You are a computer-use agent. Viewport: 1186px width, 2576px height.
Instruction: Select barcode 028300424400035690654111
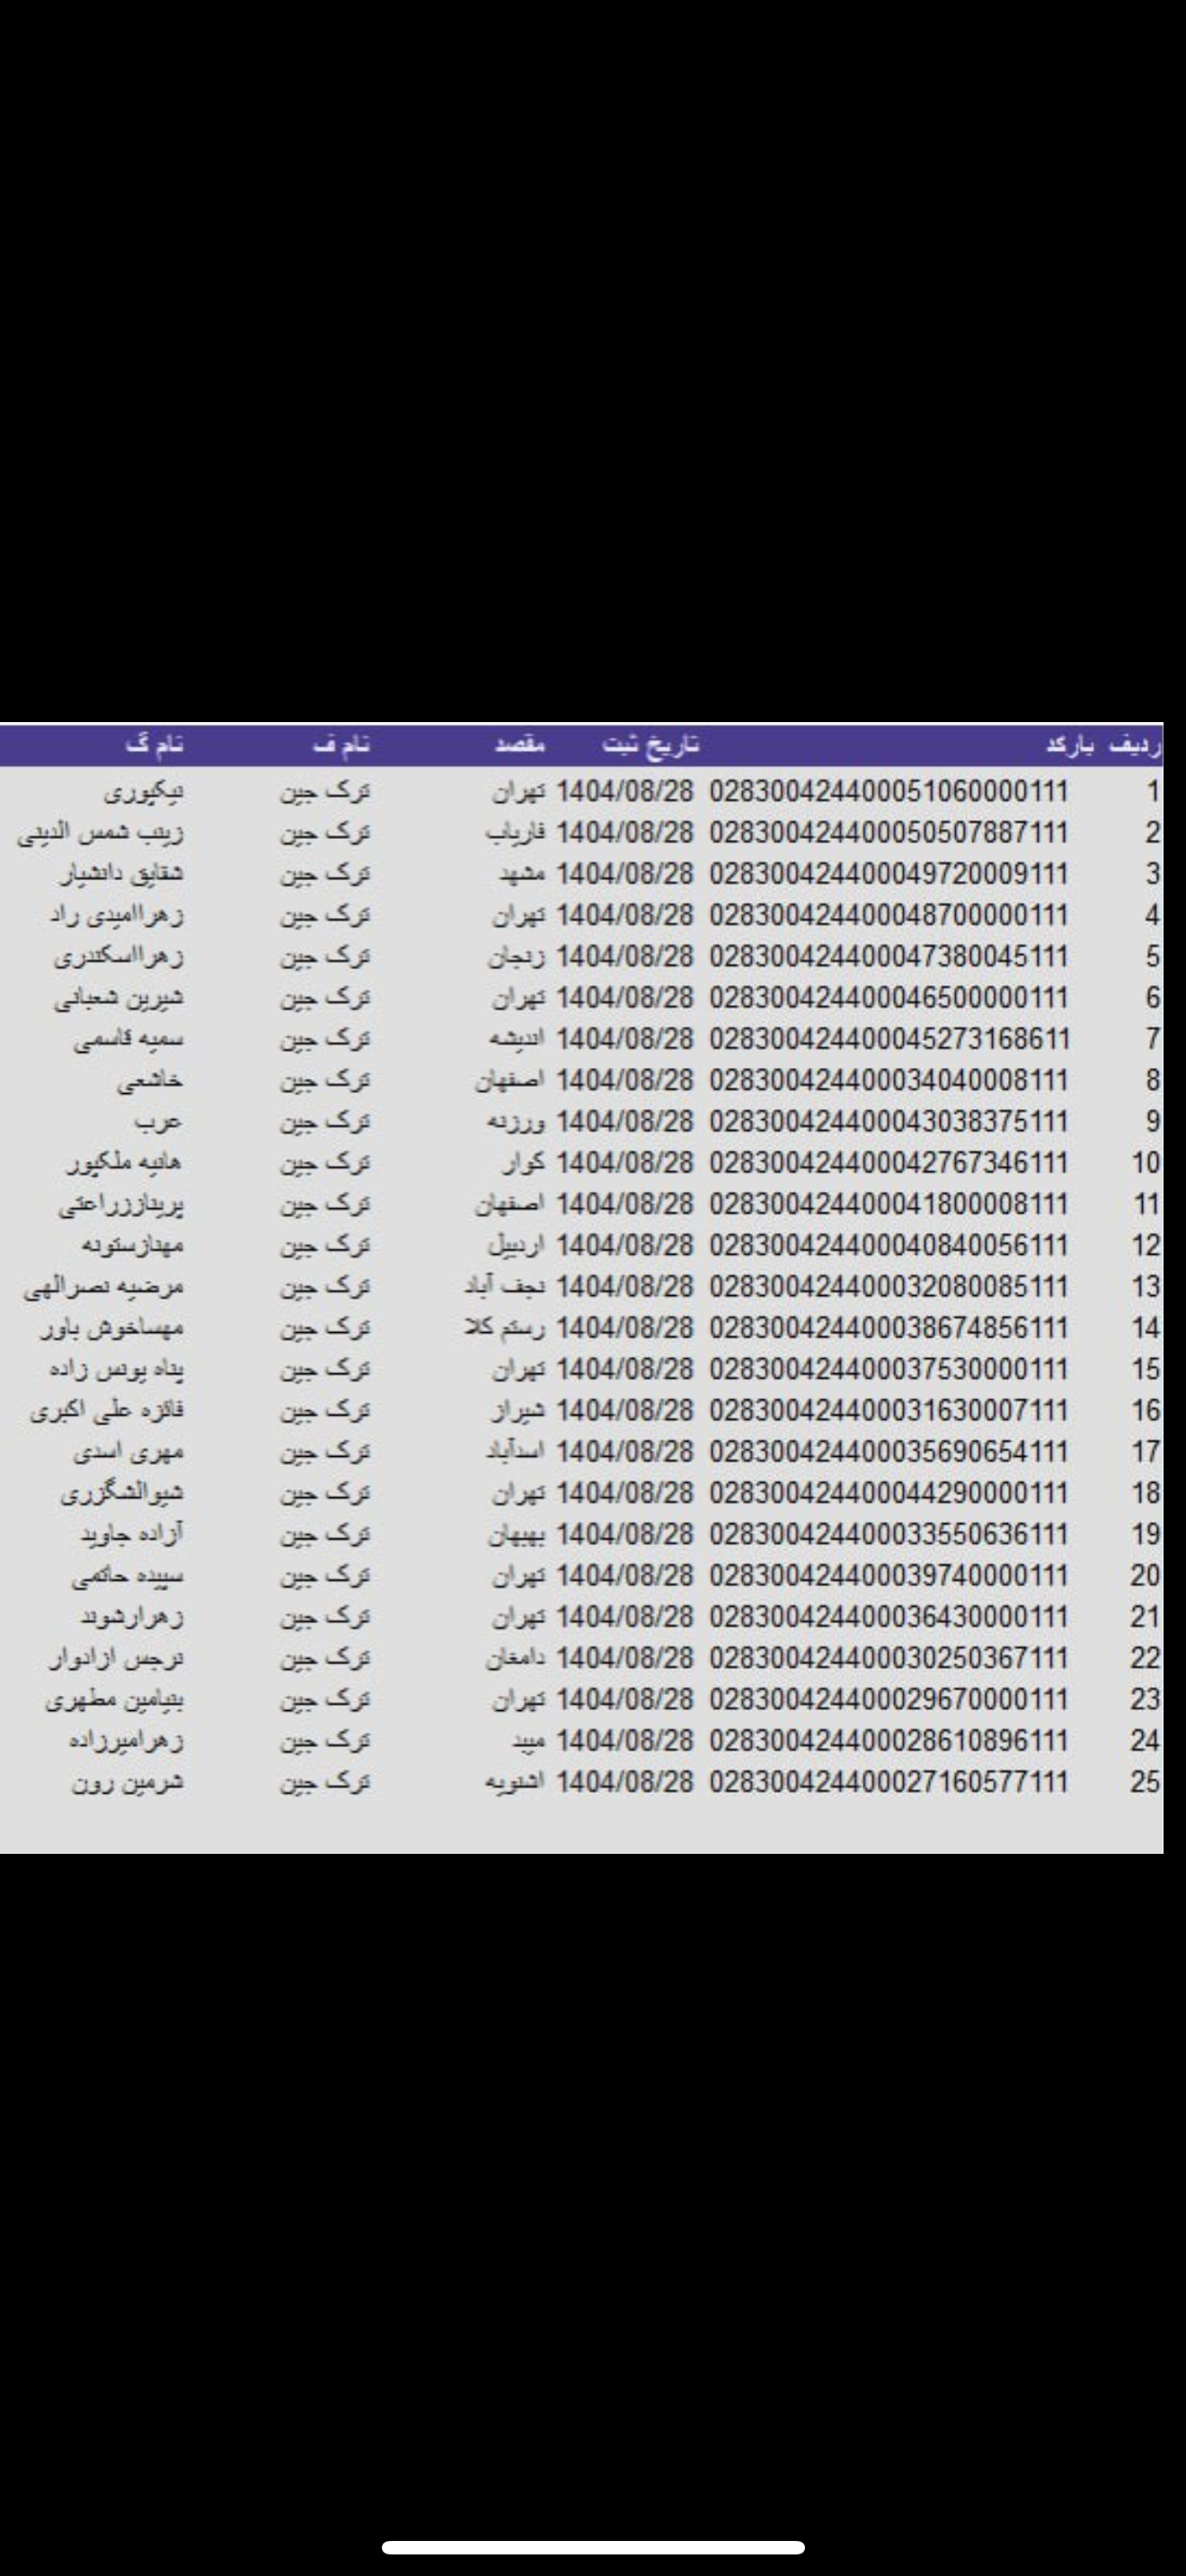pos(888,1451)
